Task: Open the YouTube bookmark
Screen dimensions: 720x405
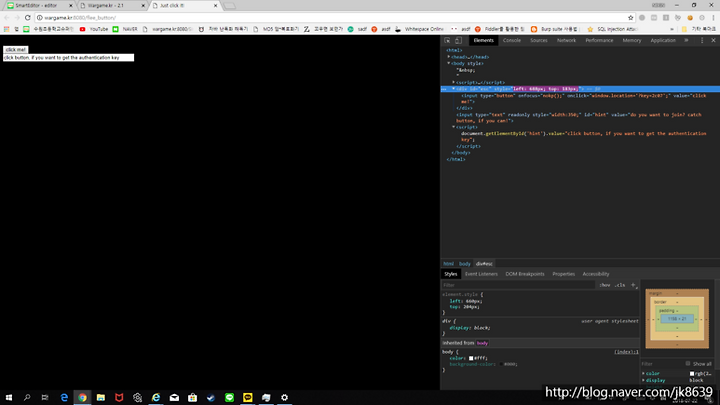Action: (x=94, y=29)
